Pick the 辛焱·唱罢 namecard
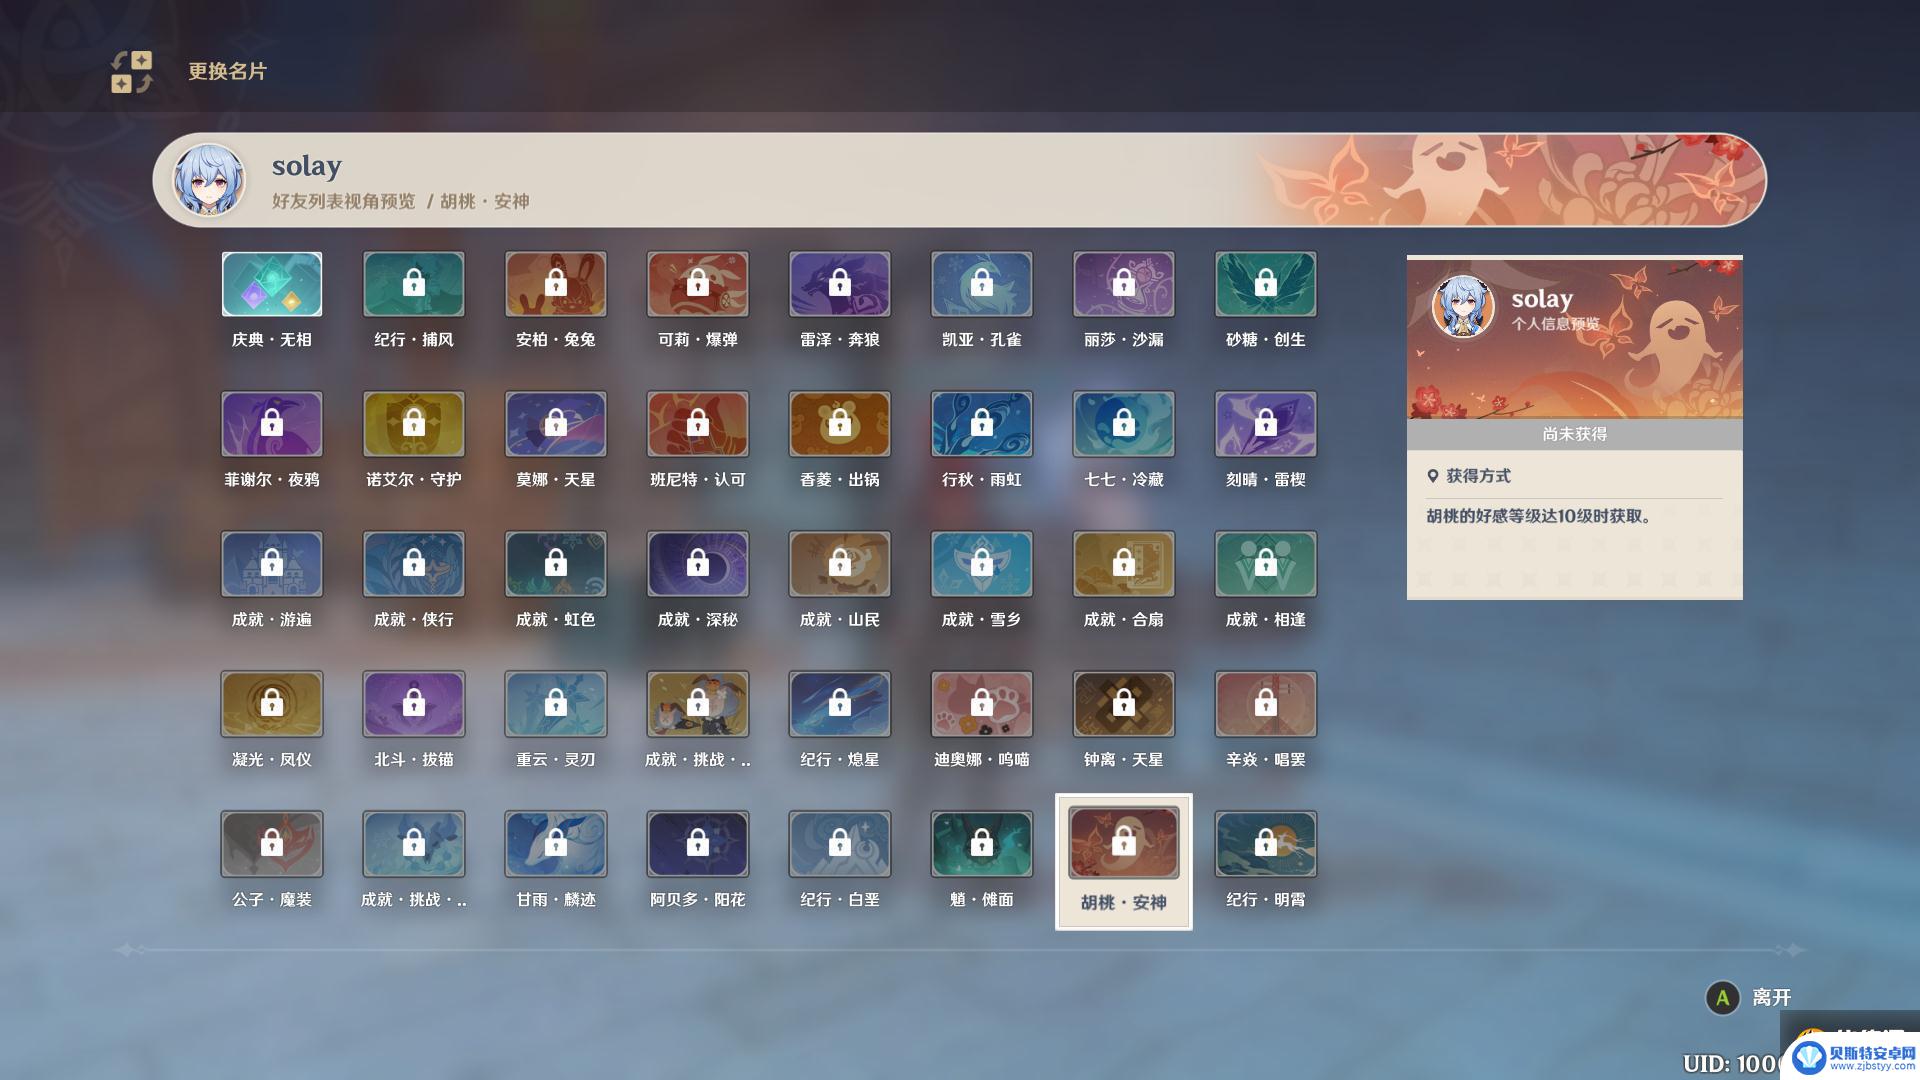 [x=1266, y=704]
